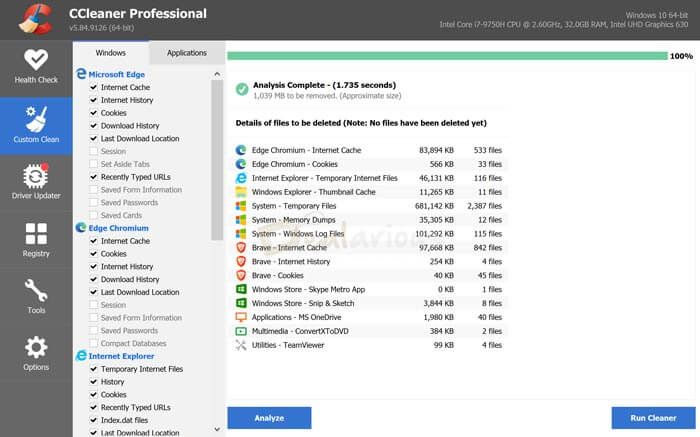Open the Health Check section
This screenshot has height=437, width=700.
coord(36,67)
